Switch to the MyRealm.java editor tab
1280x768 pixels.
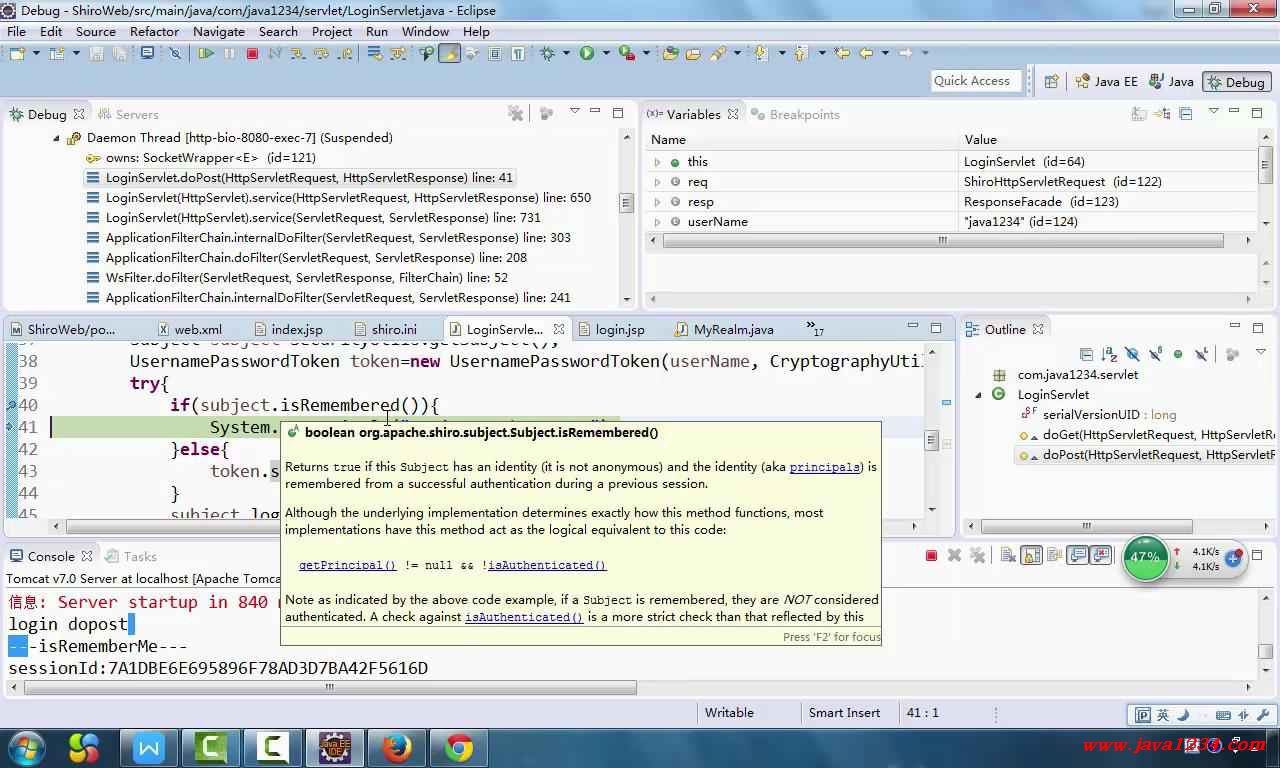[724, 329]
